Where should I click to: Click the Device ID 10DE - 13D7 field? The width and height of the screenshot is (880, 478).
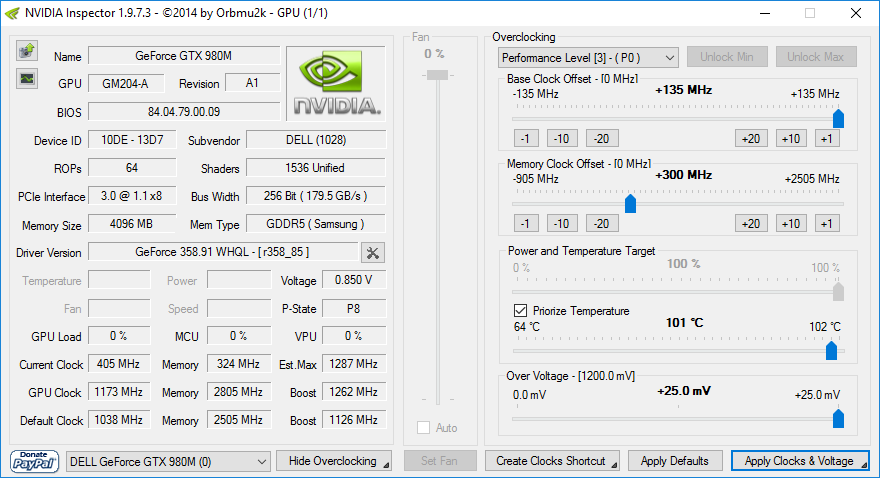point(132,140)
